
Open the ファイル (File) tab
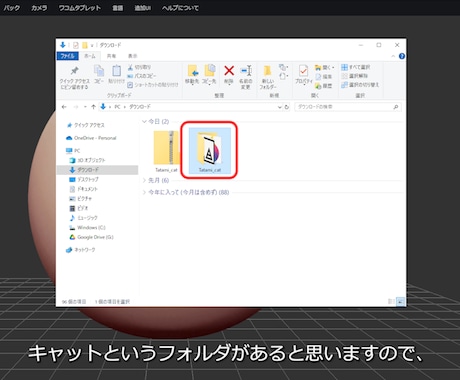pyautogui.click(x=68, y=56)
